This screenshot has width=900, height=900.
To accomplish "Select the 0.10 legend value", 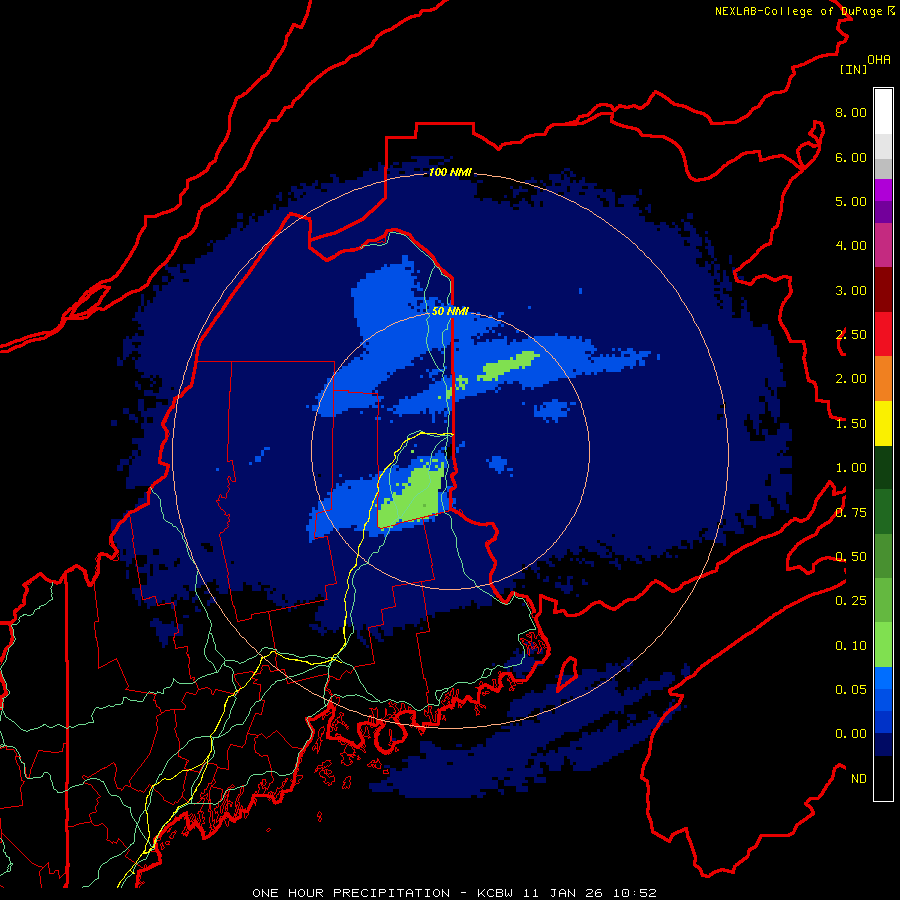I will click(x=851, y=646).
